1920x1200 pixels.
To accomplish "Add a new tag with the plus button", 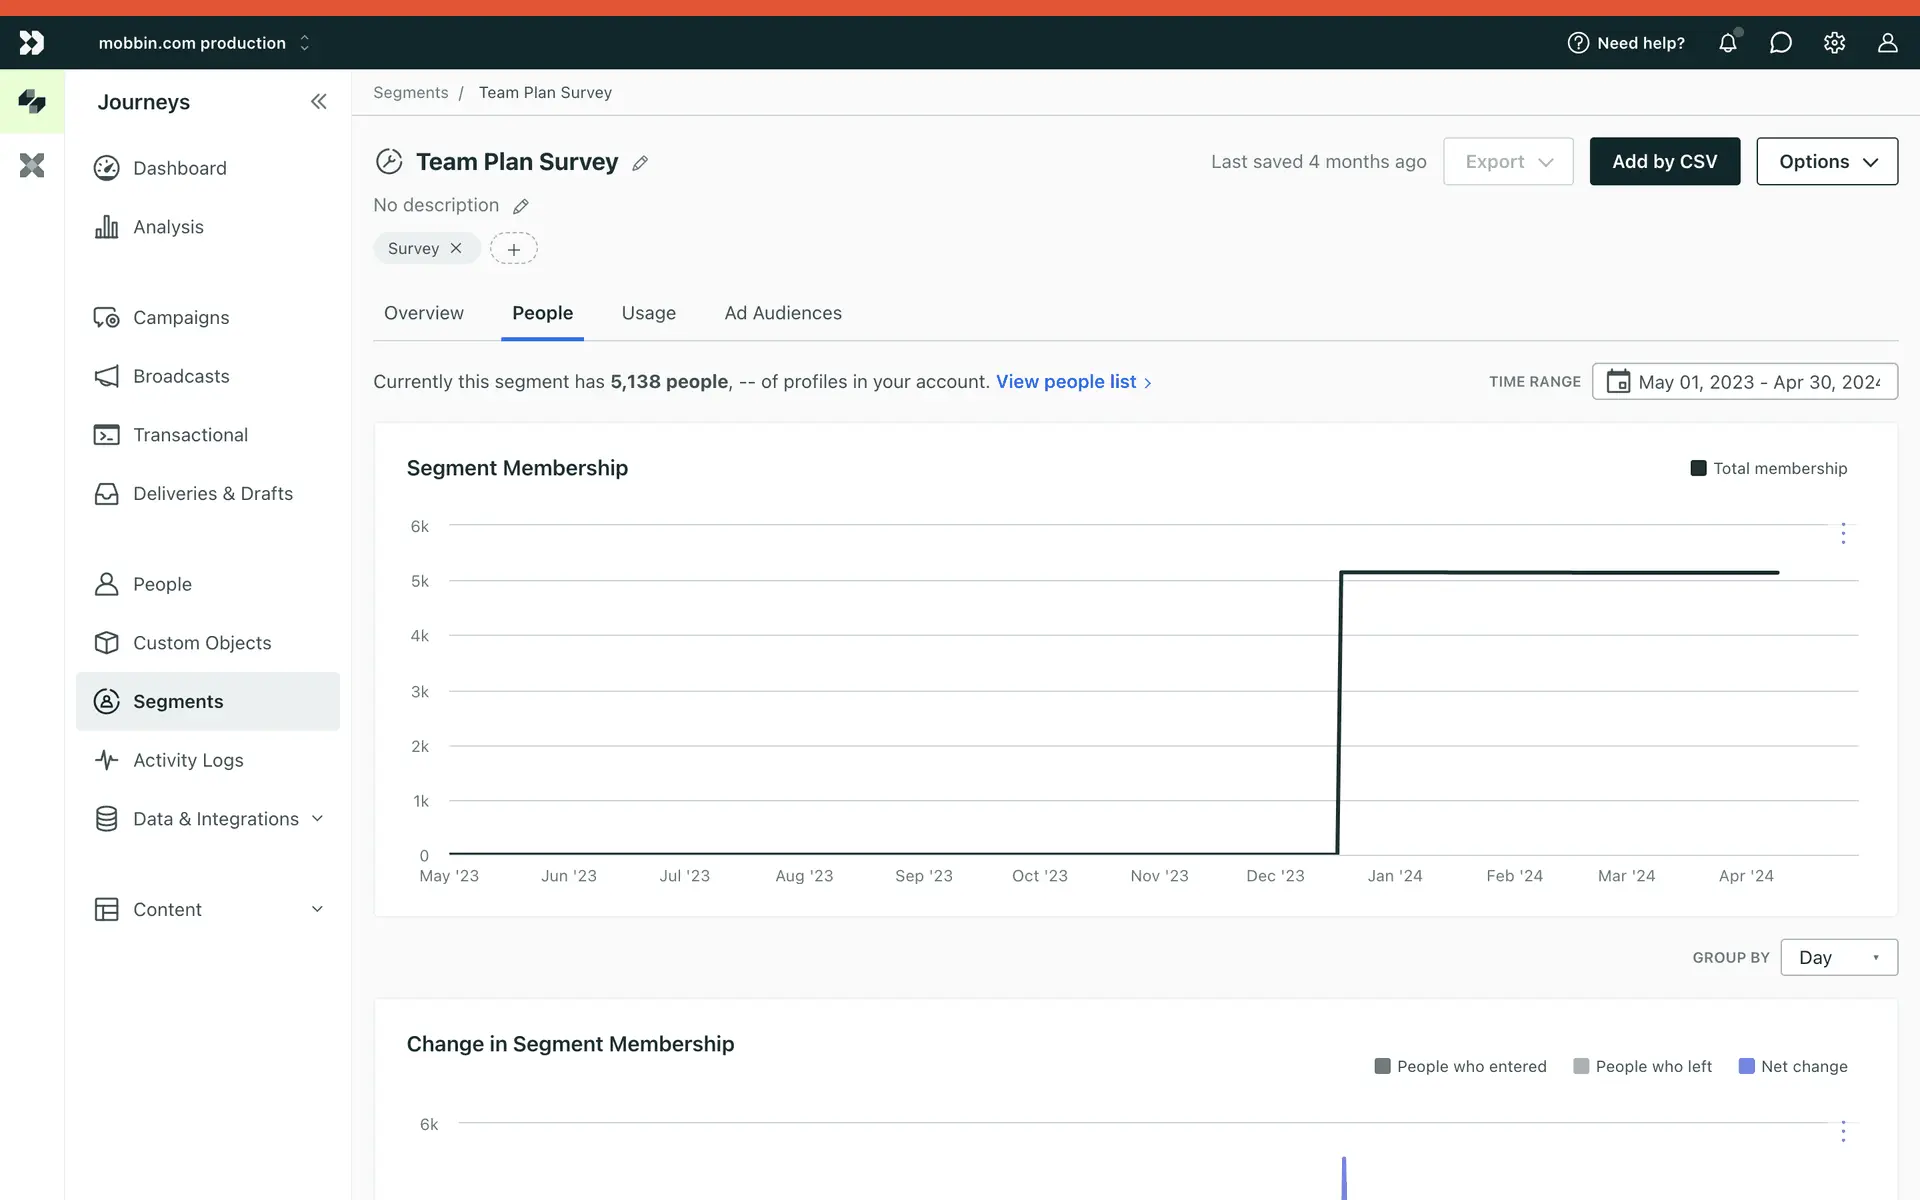I will (513, 249).
